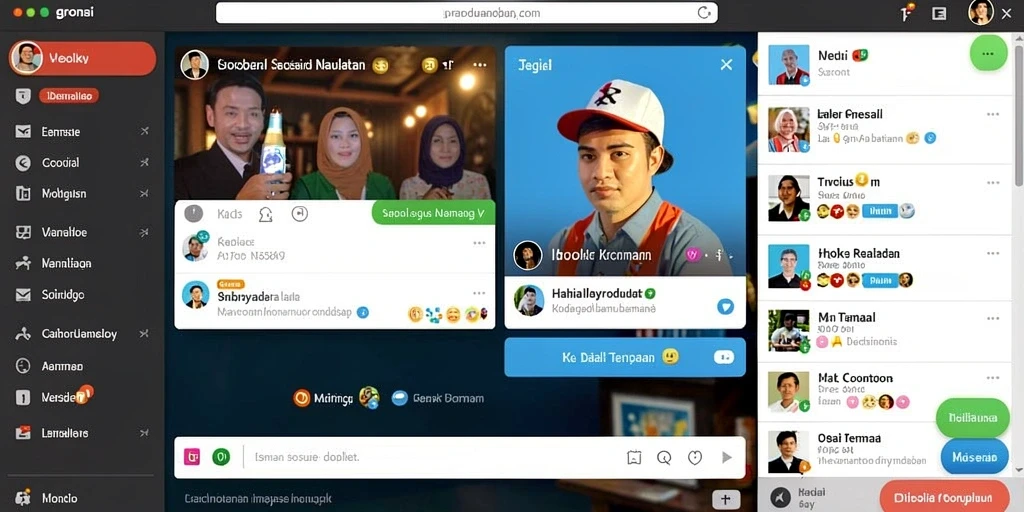This screenshot has width=1024, height=512.
Task: Click the pink icon in message bar
Action: coord(192,457)
